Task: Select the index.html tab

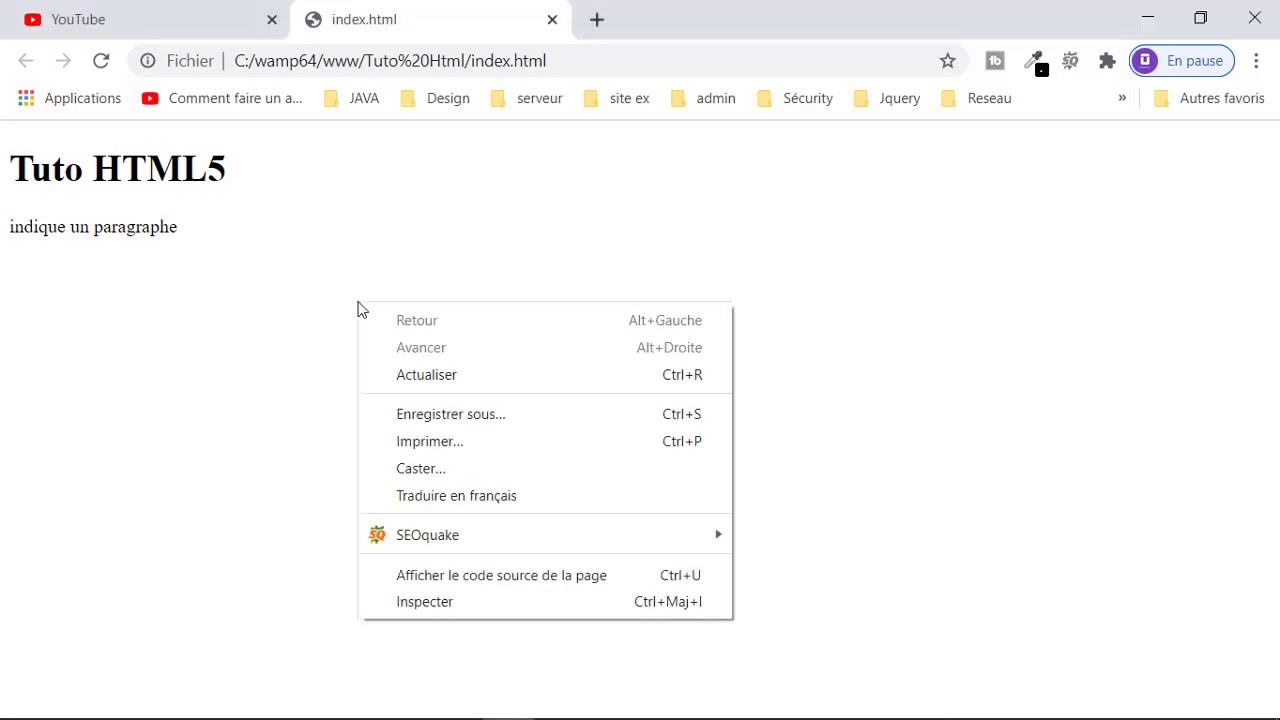Action: pyautogui.click(x=430, y=20)
